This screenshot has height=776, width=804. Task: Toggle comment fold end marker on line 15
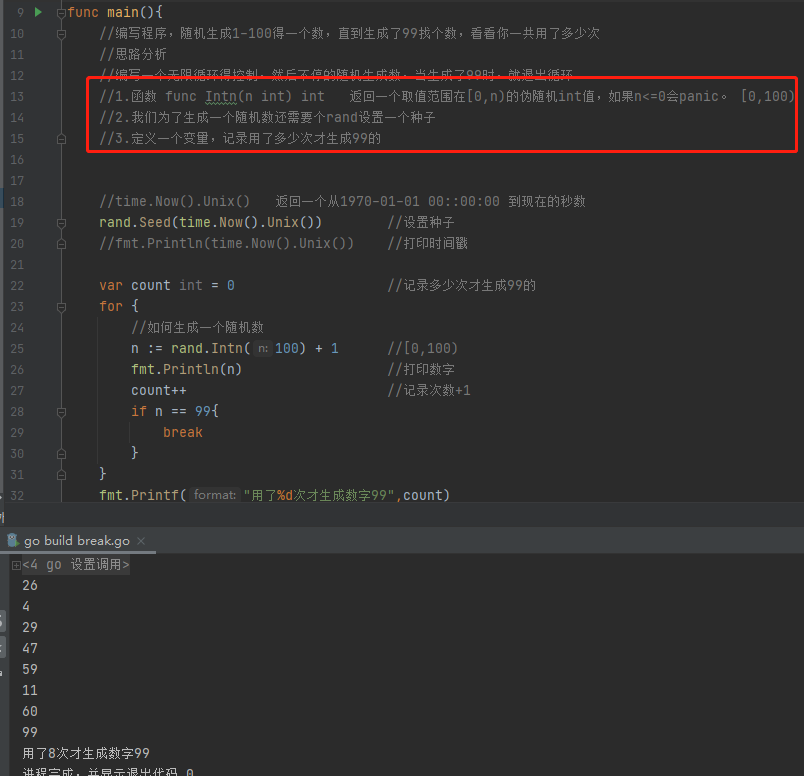(61, 139)
